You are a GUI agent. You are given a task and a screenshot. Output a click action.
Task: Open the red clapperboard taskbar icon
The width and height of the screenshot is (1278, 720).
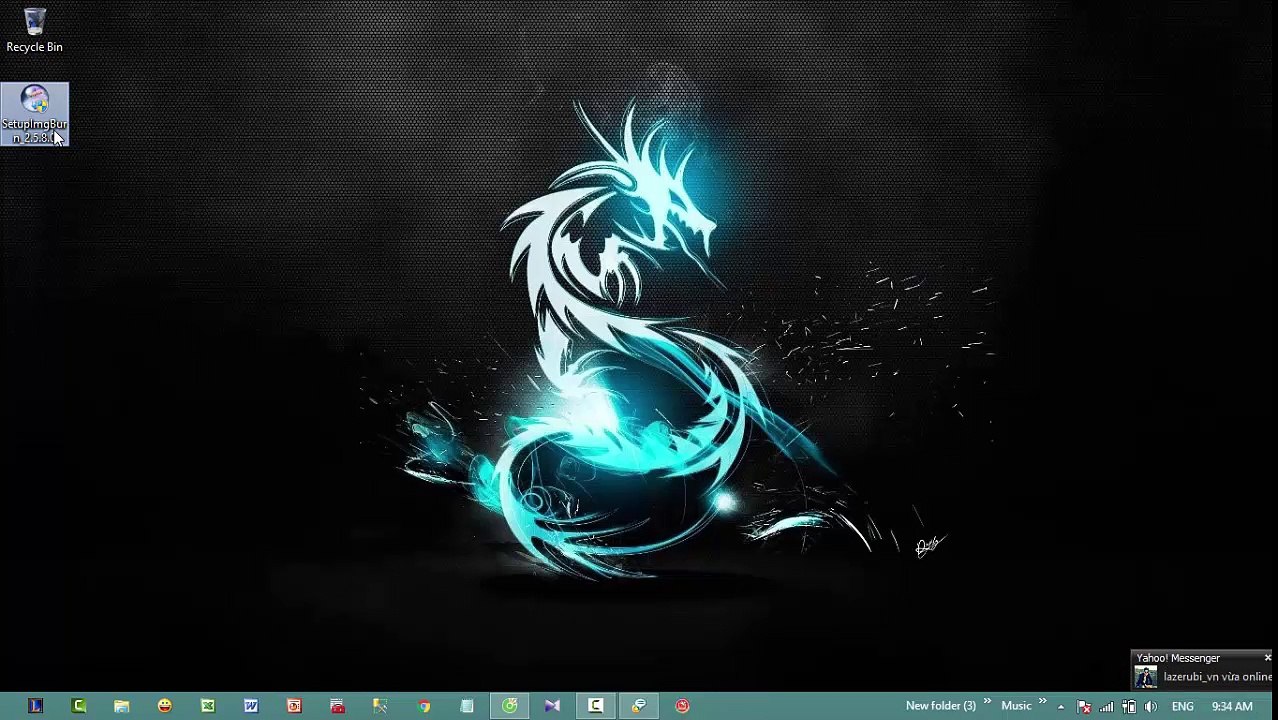tap(337, 706)
